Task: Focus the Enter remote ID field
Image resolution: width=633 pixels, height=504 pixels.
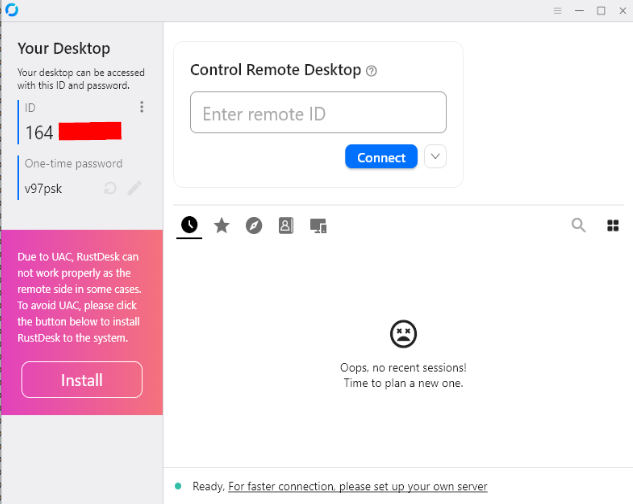Action: (318, 112)
